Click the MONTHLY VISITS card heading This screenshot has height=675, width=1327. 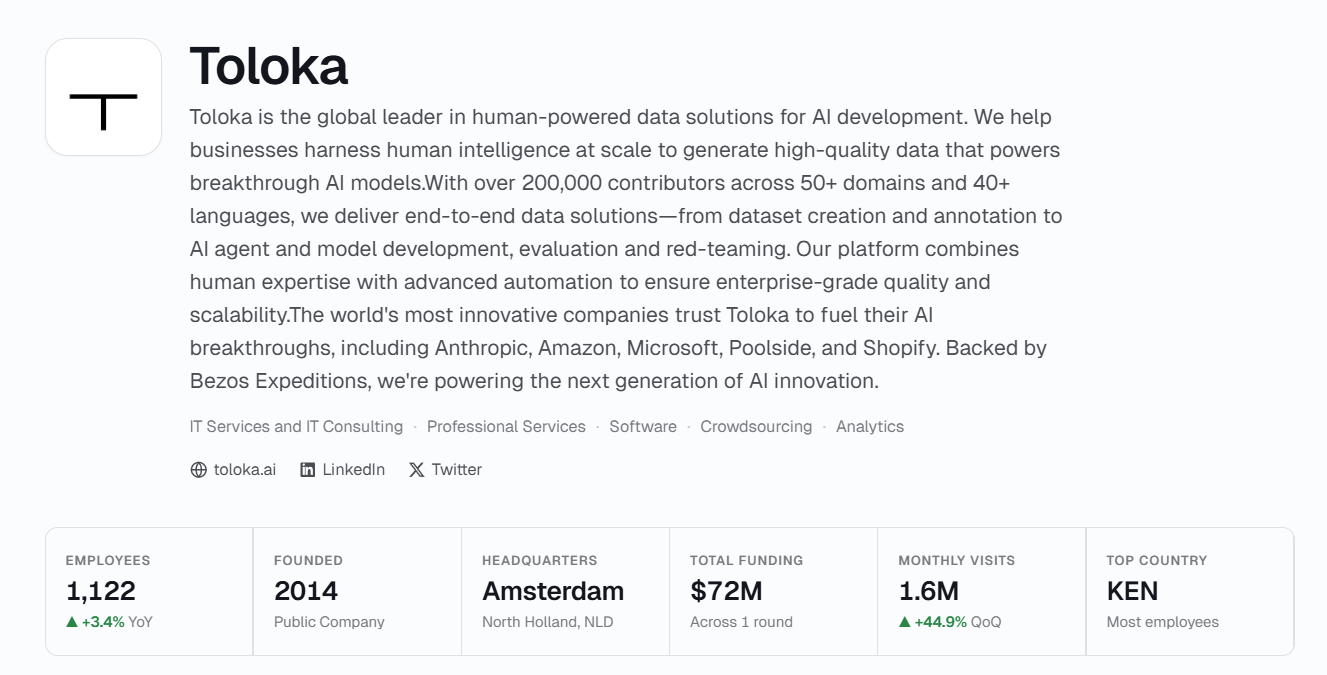coord(956,561)
